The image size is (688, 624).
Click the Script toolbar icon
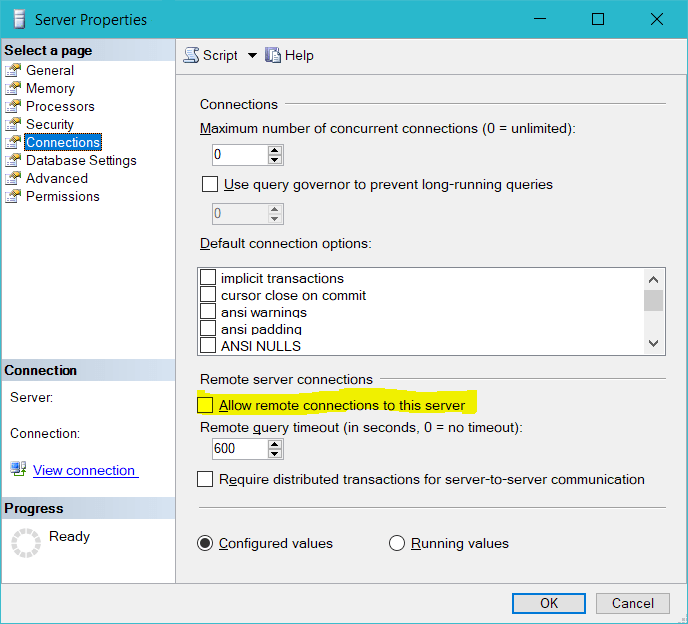pos(191,55)
